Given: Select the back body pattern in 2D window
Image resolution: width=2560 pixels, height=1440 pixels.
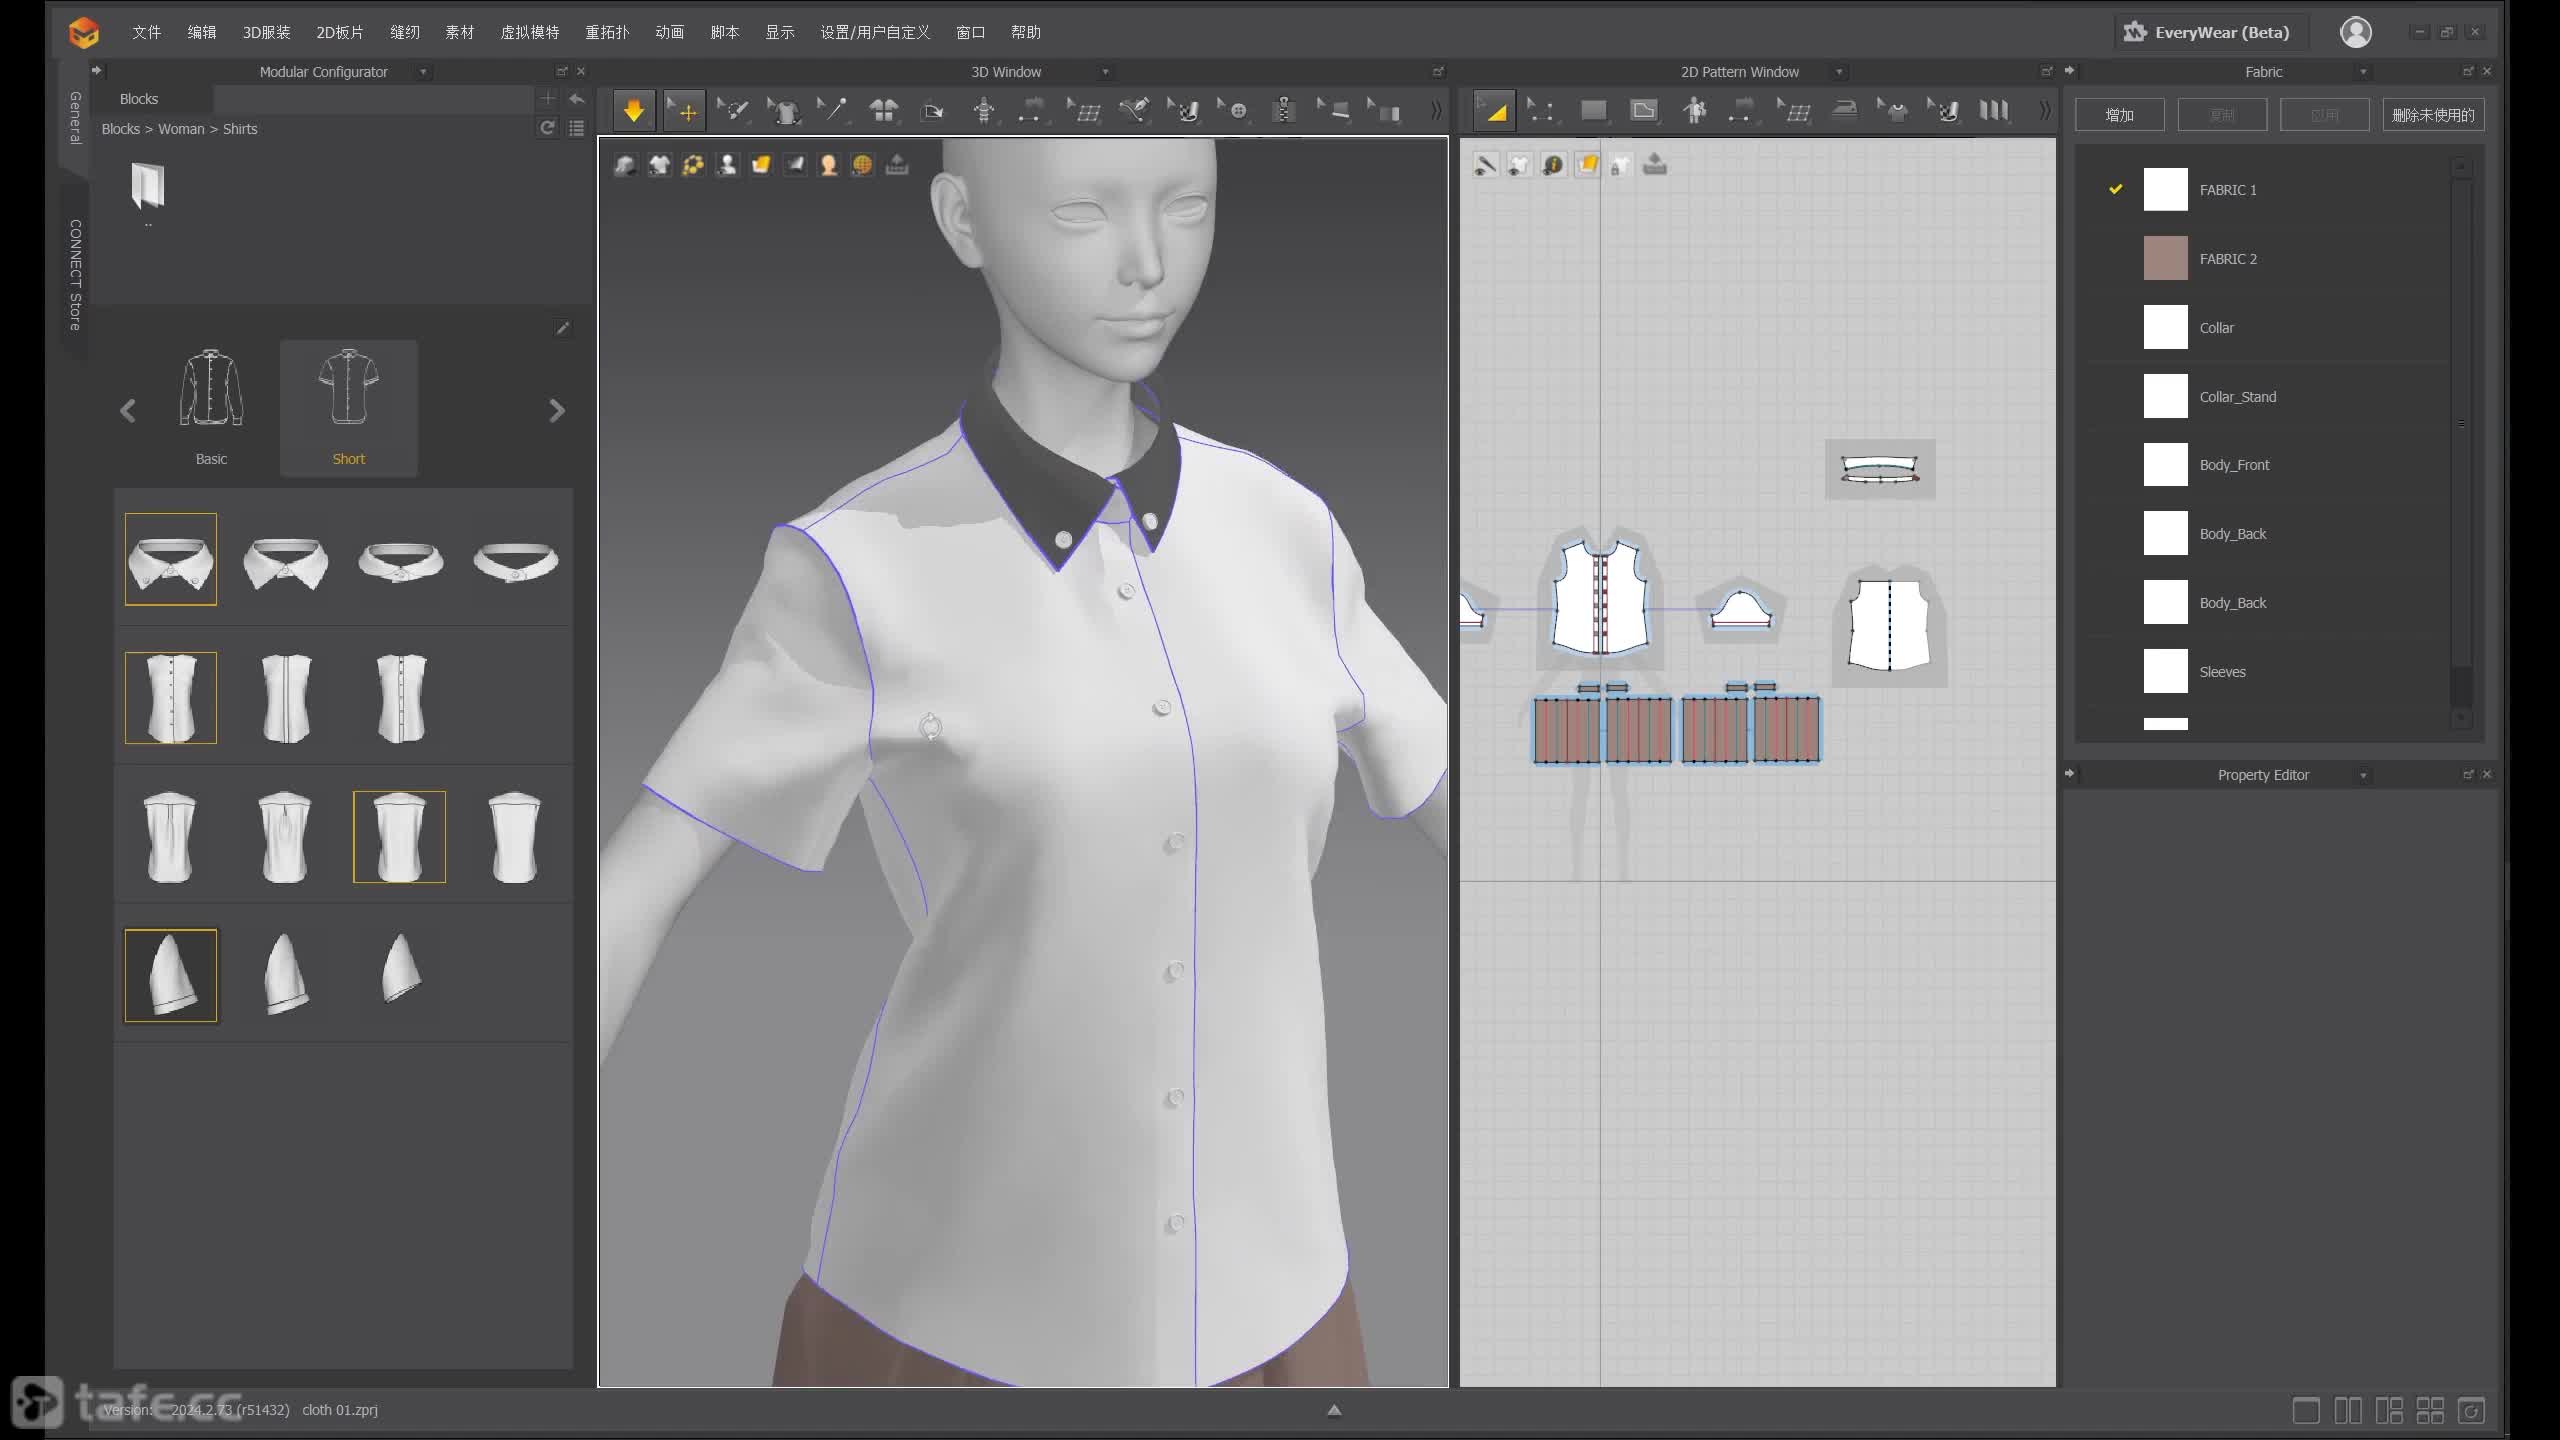Looking at the screenshot, I should pyautogui.click(x=1889, y=625).
